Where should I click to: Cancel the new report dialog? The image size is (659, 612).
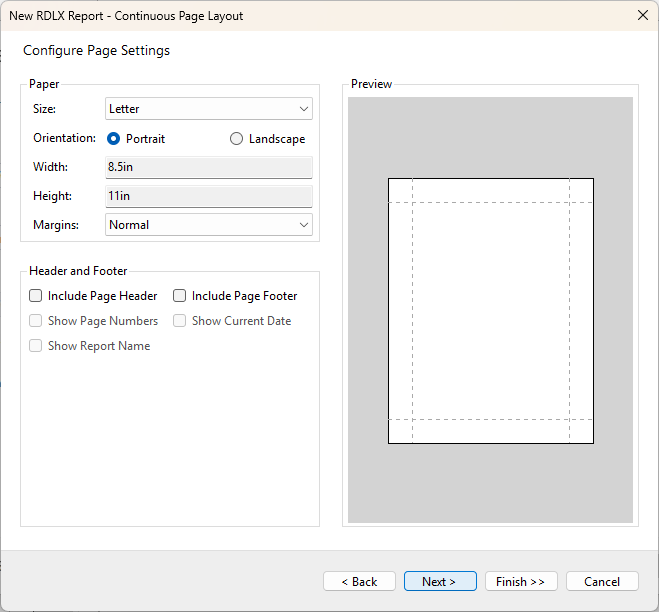602,581
